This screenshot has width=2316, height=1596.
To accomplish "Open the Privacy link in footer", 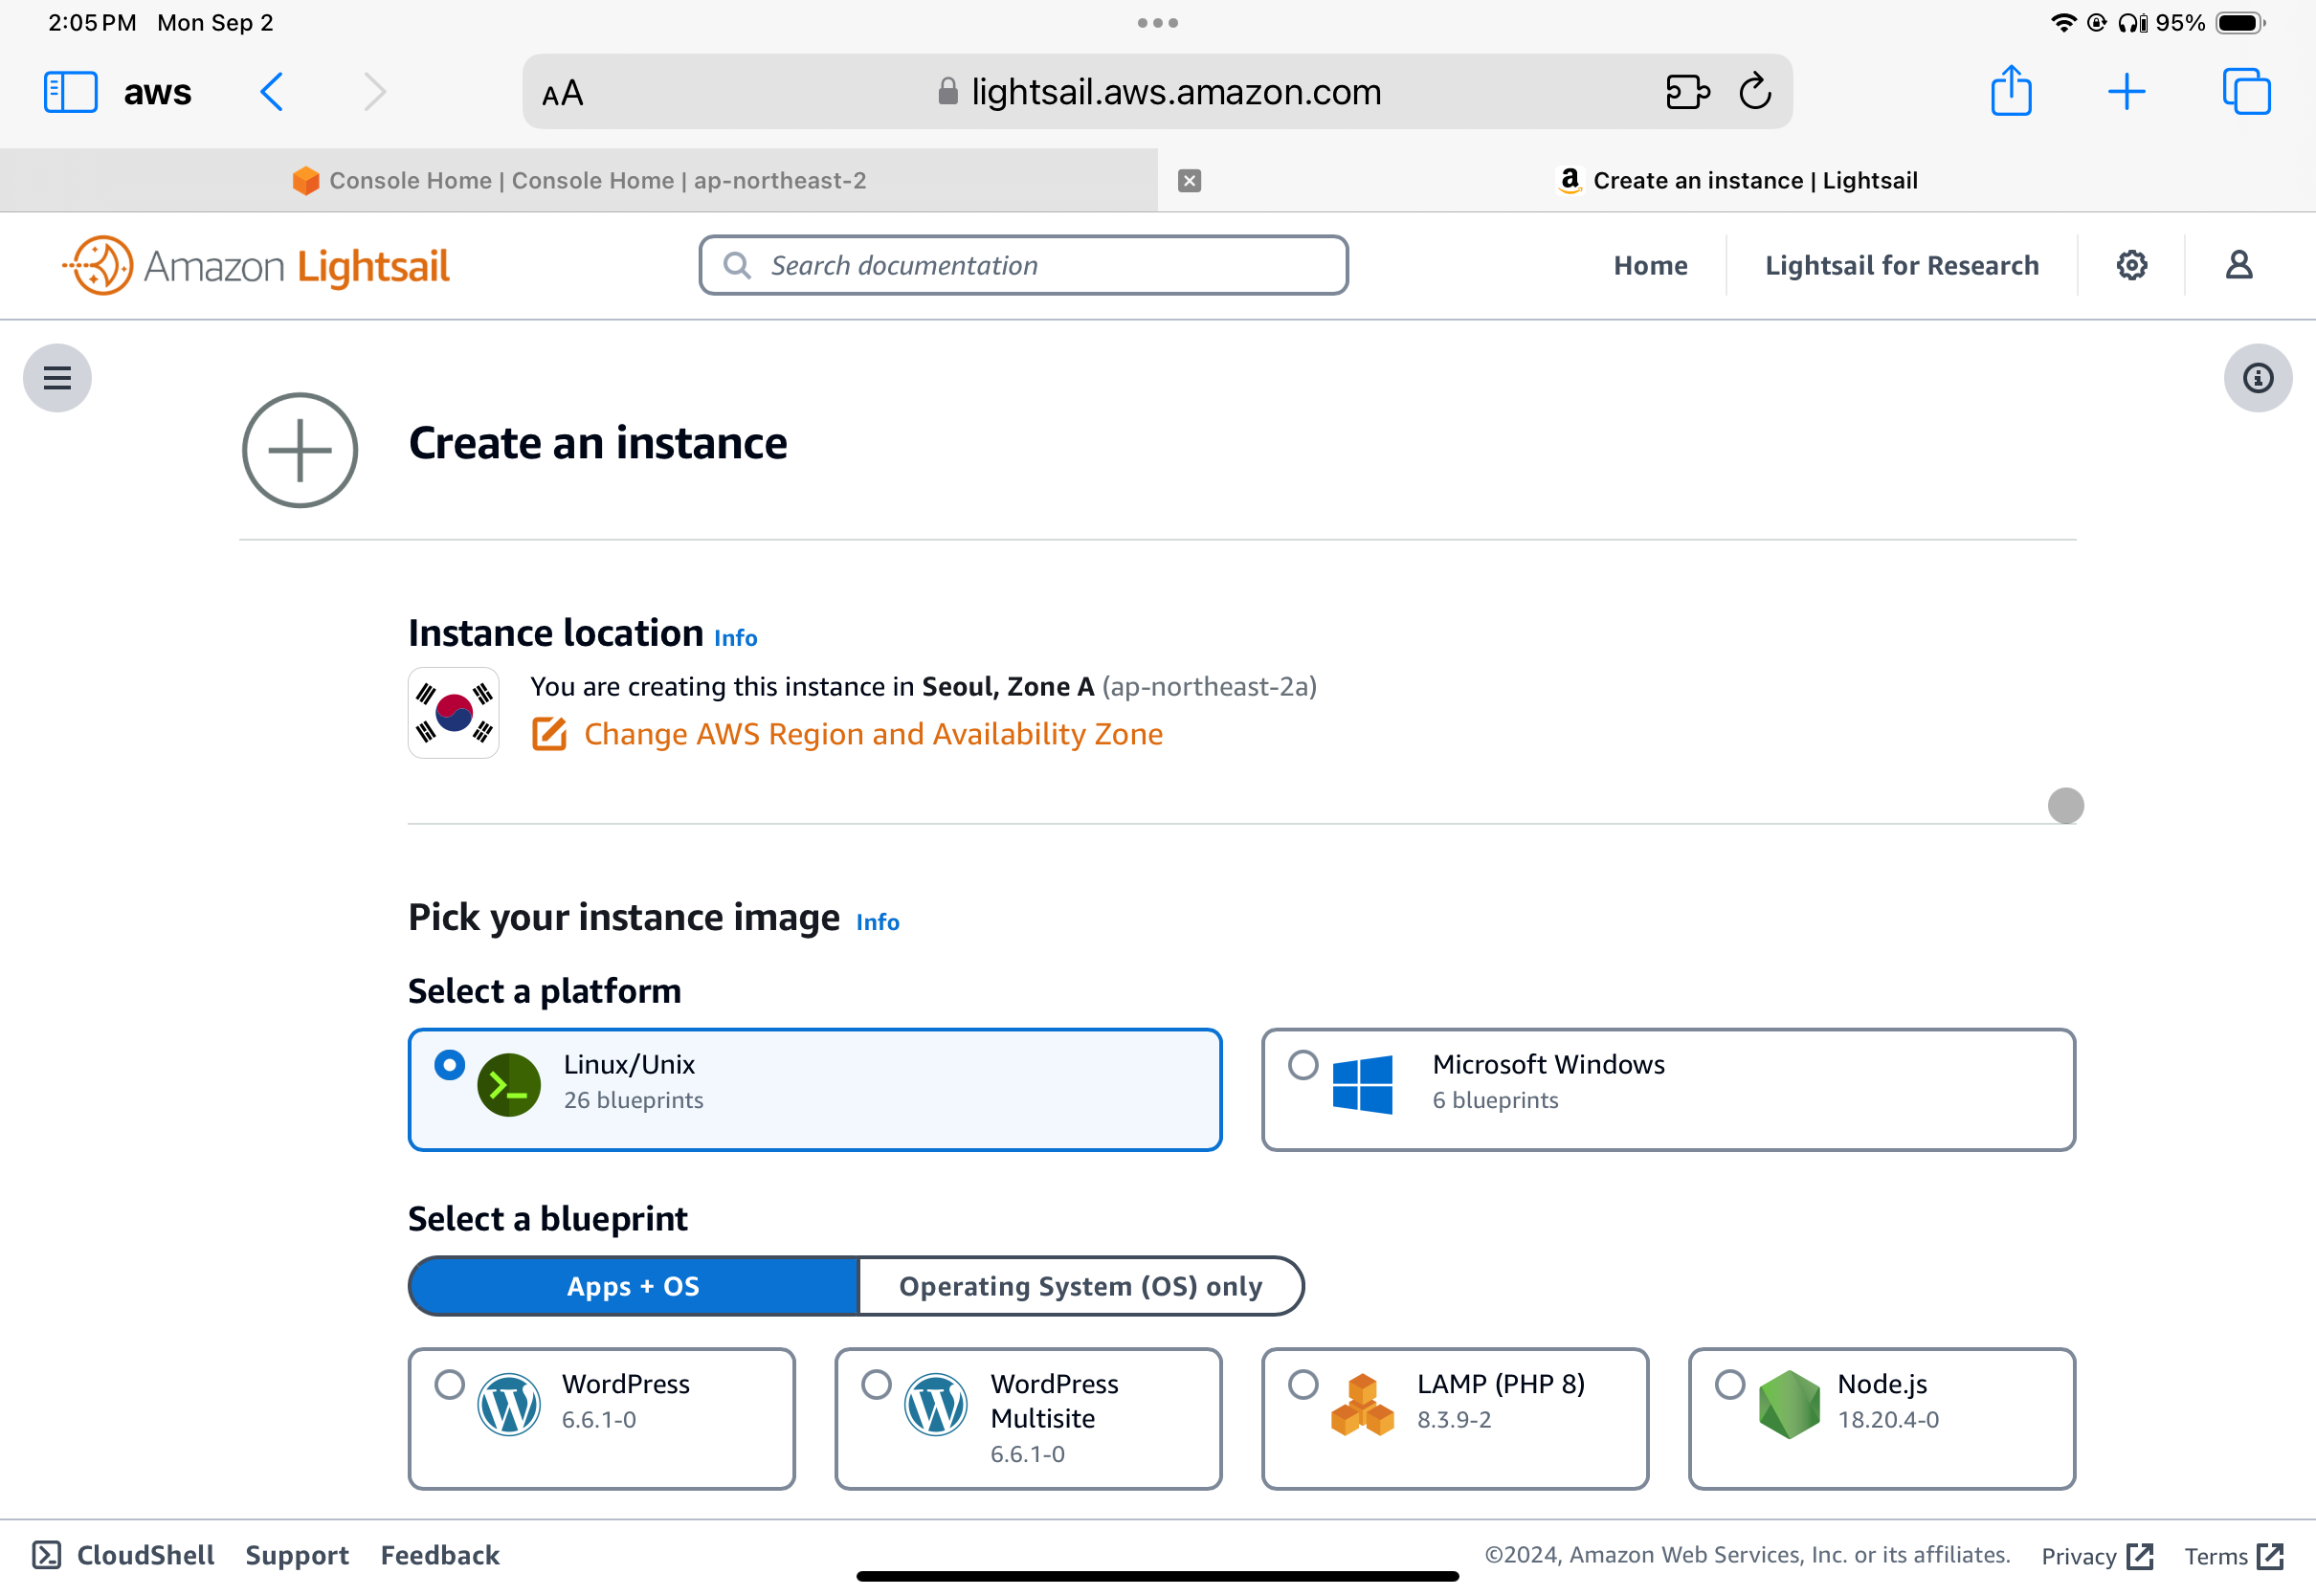I will pyautogui.click(x=2096, y=1556).
